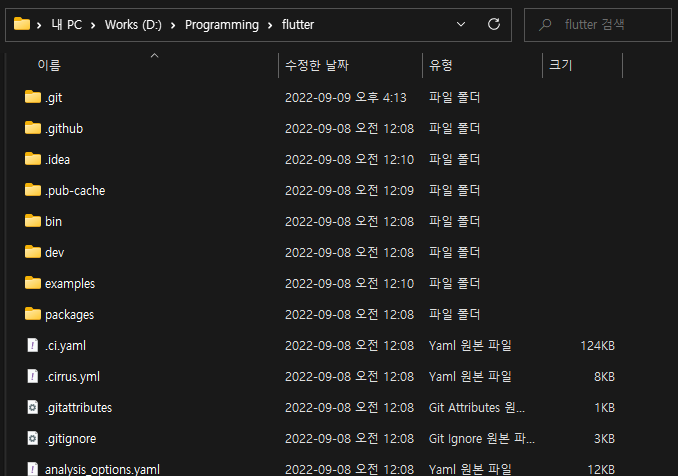Select the .gitignore file icon

(x=33, y=438)
